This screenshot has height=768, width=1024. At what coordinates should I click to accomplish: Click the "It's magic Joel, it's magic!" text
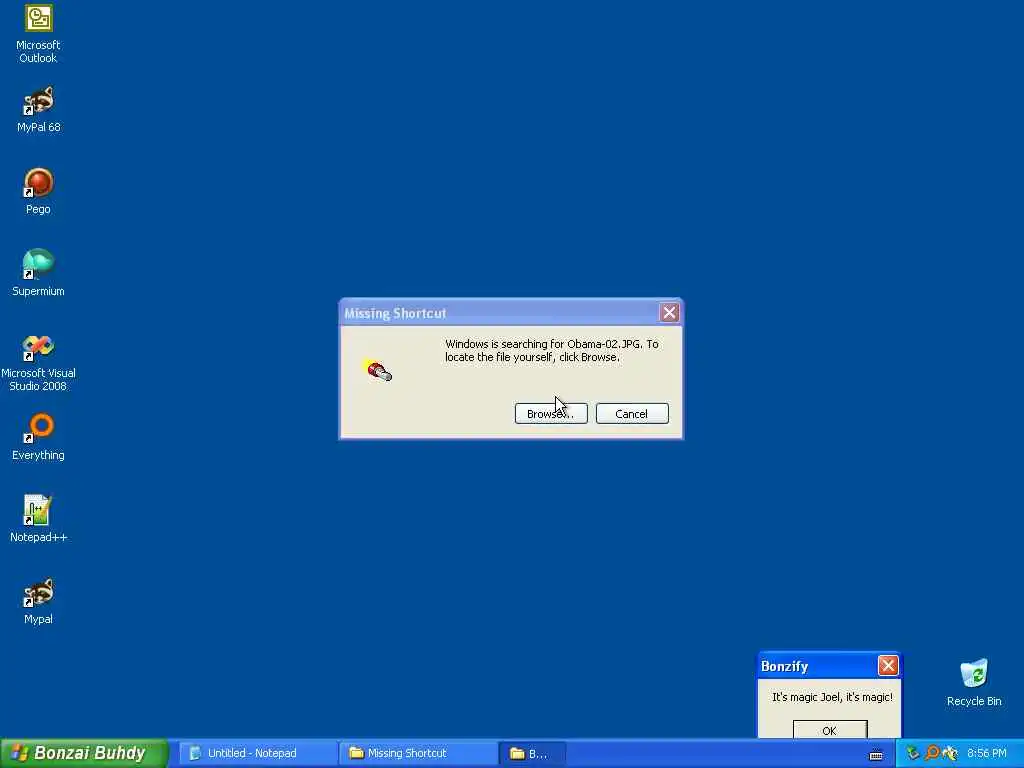coord(832,697)
